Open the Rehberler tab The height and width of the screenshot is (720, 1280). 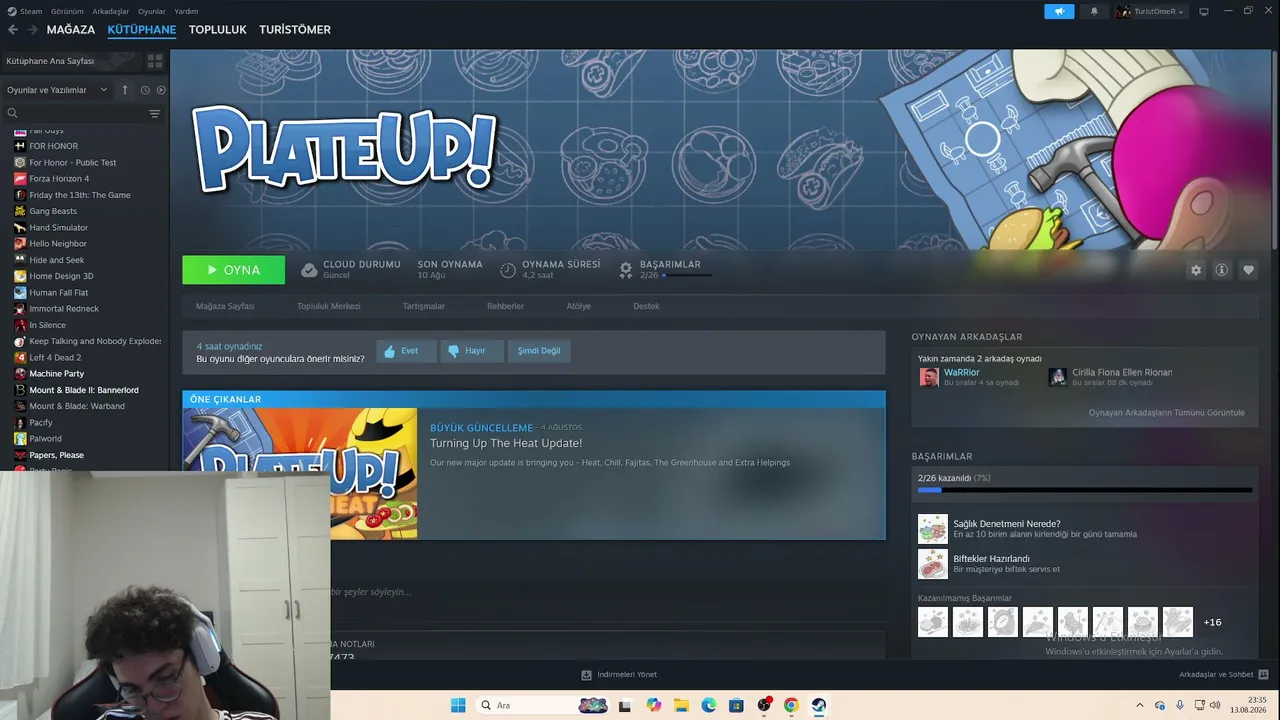(505, 306)
